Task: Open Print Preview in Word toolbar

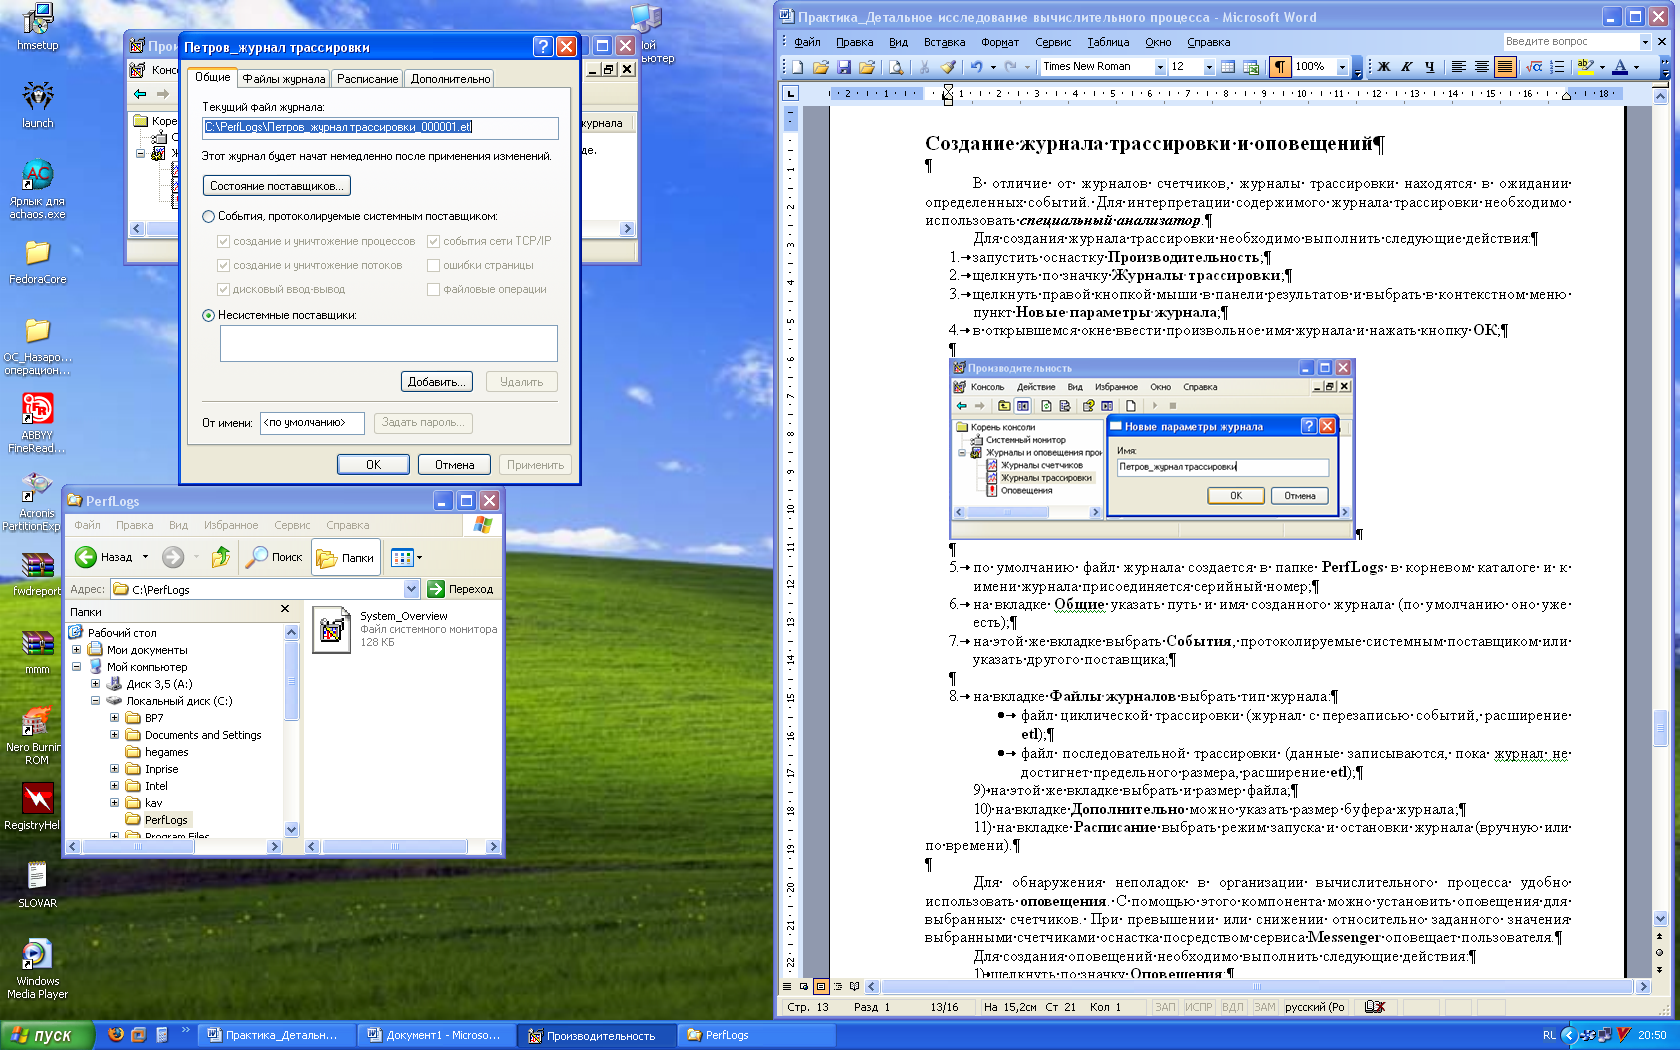Action: point(896,67)
